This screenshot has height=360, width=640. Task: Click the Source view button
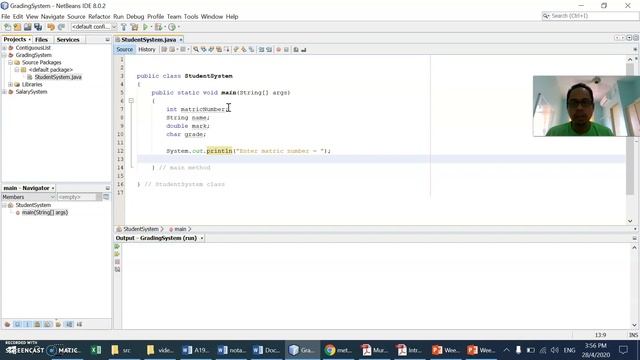(124, 49)
